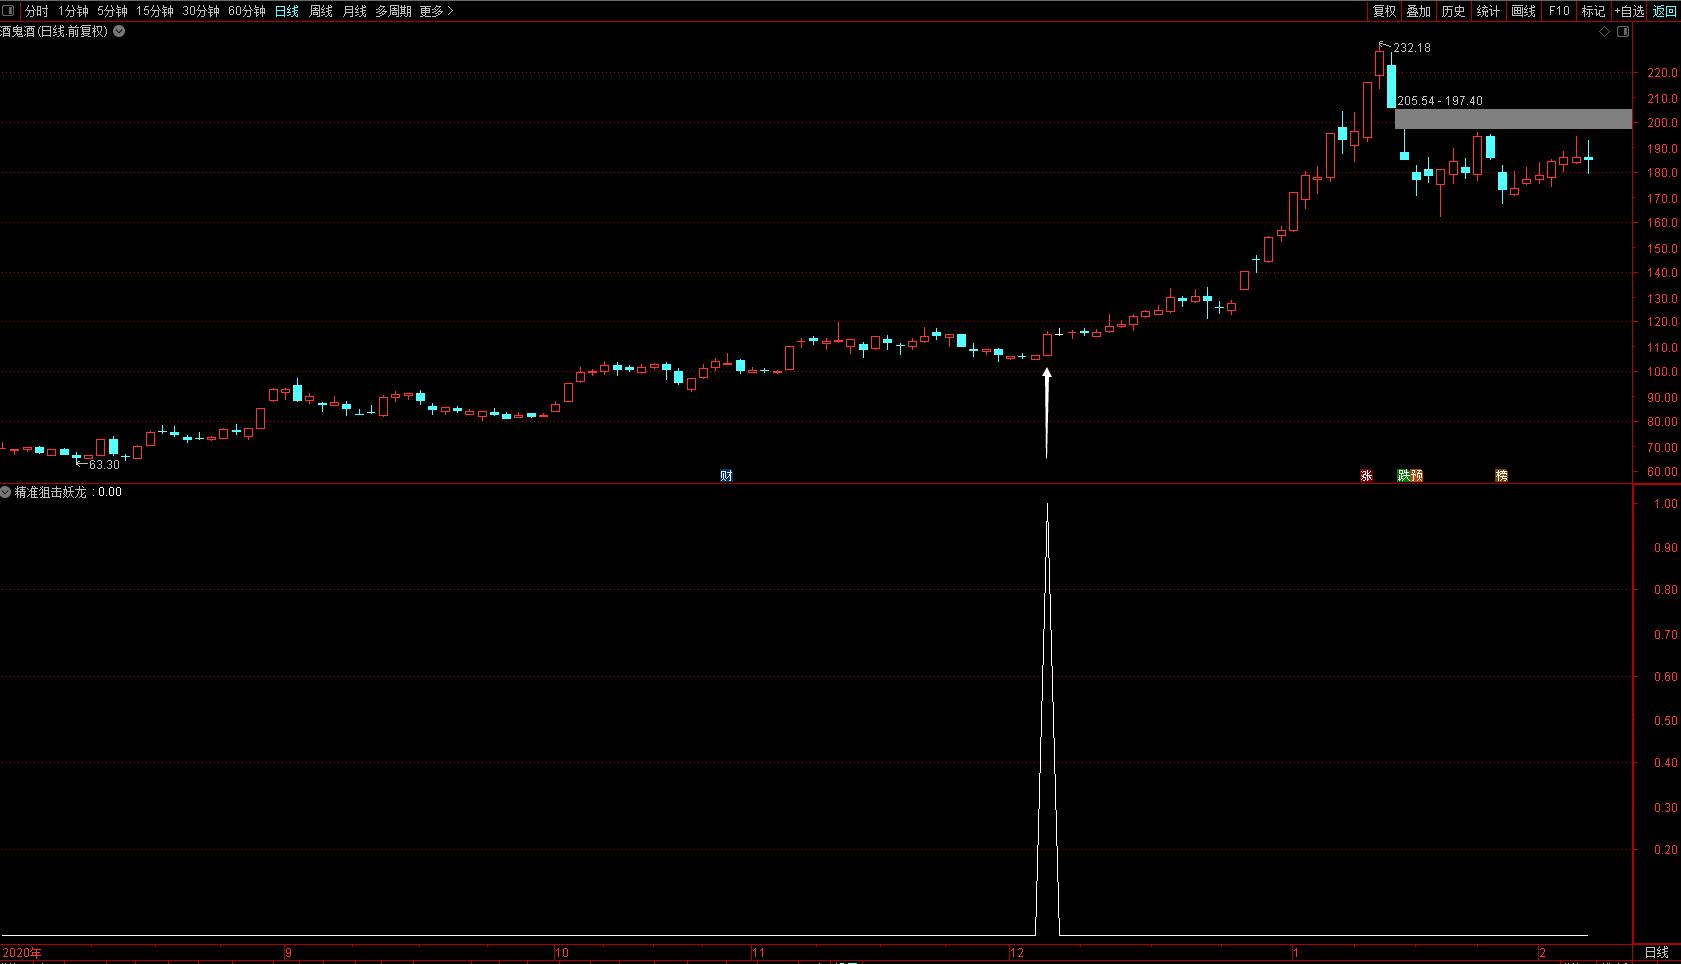
Task: Toggle 叠加 overlay option
Action: [x=1418, y=11]
